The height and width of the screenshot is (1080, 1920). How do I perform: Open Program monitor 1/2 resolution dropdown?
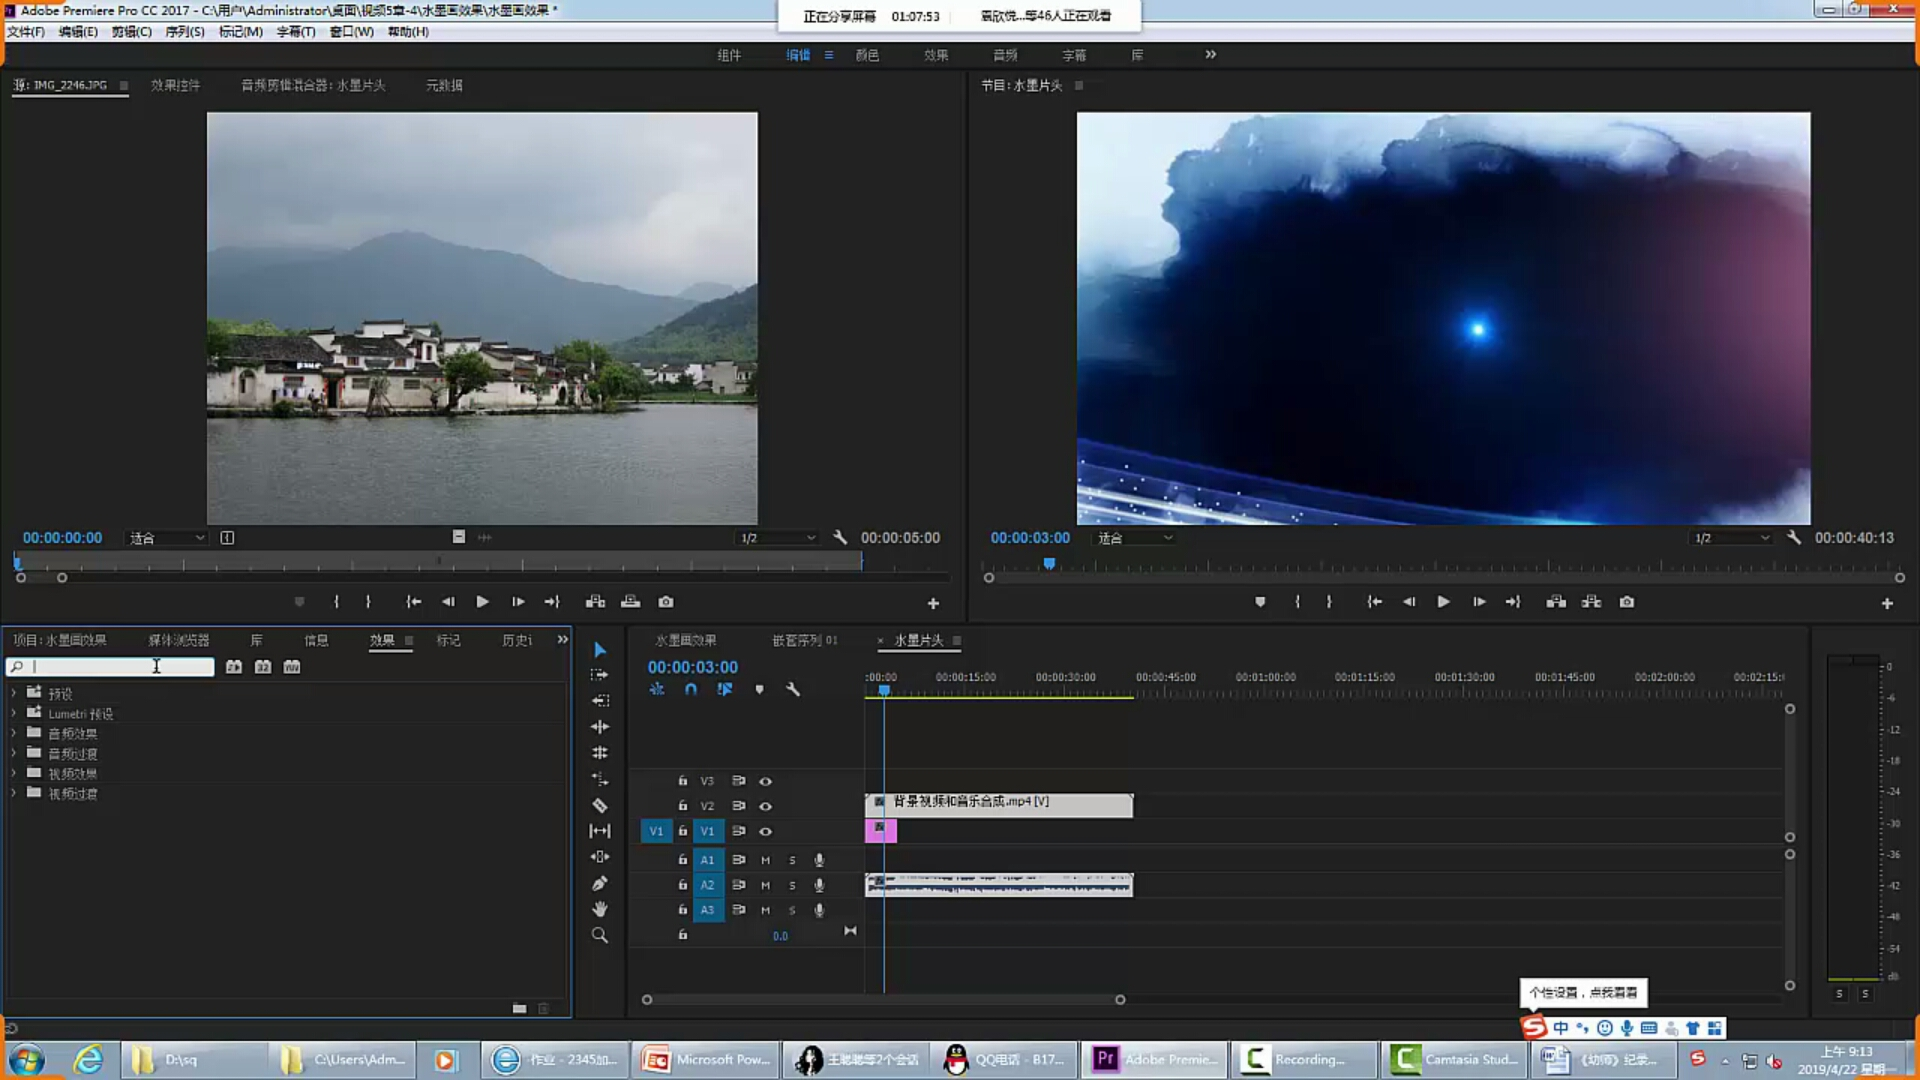pyautogui.click(x=1732, y=538)
